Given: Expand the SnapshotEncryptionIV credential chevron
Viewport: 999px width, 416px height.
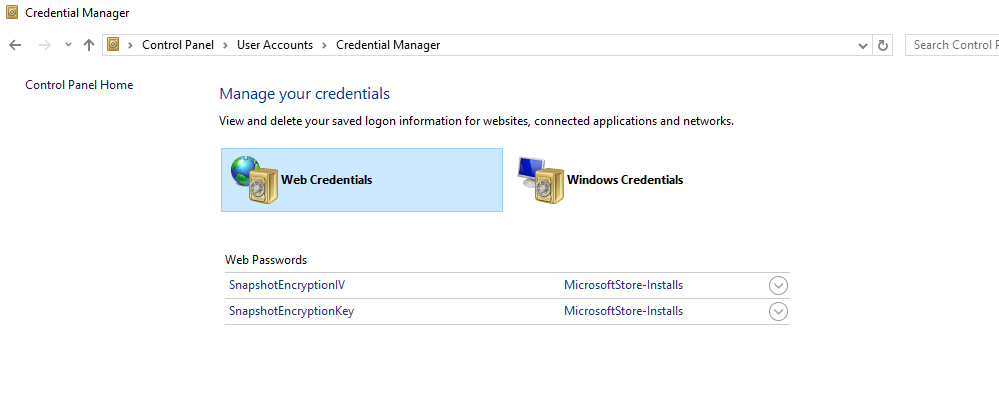Looking at the screenshot, I should pyautogui.click(x=779, y=285).
